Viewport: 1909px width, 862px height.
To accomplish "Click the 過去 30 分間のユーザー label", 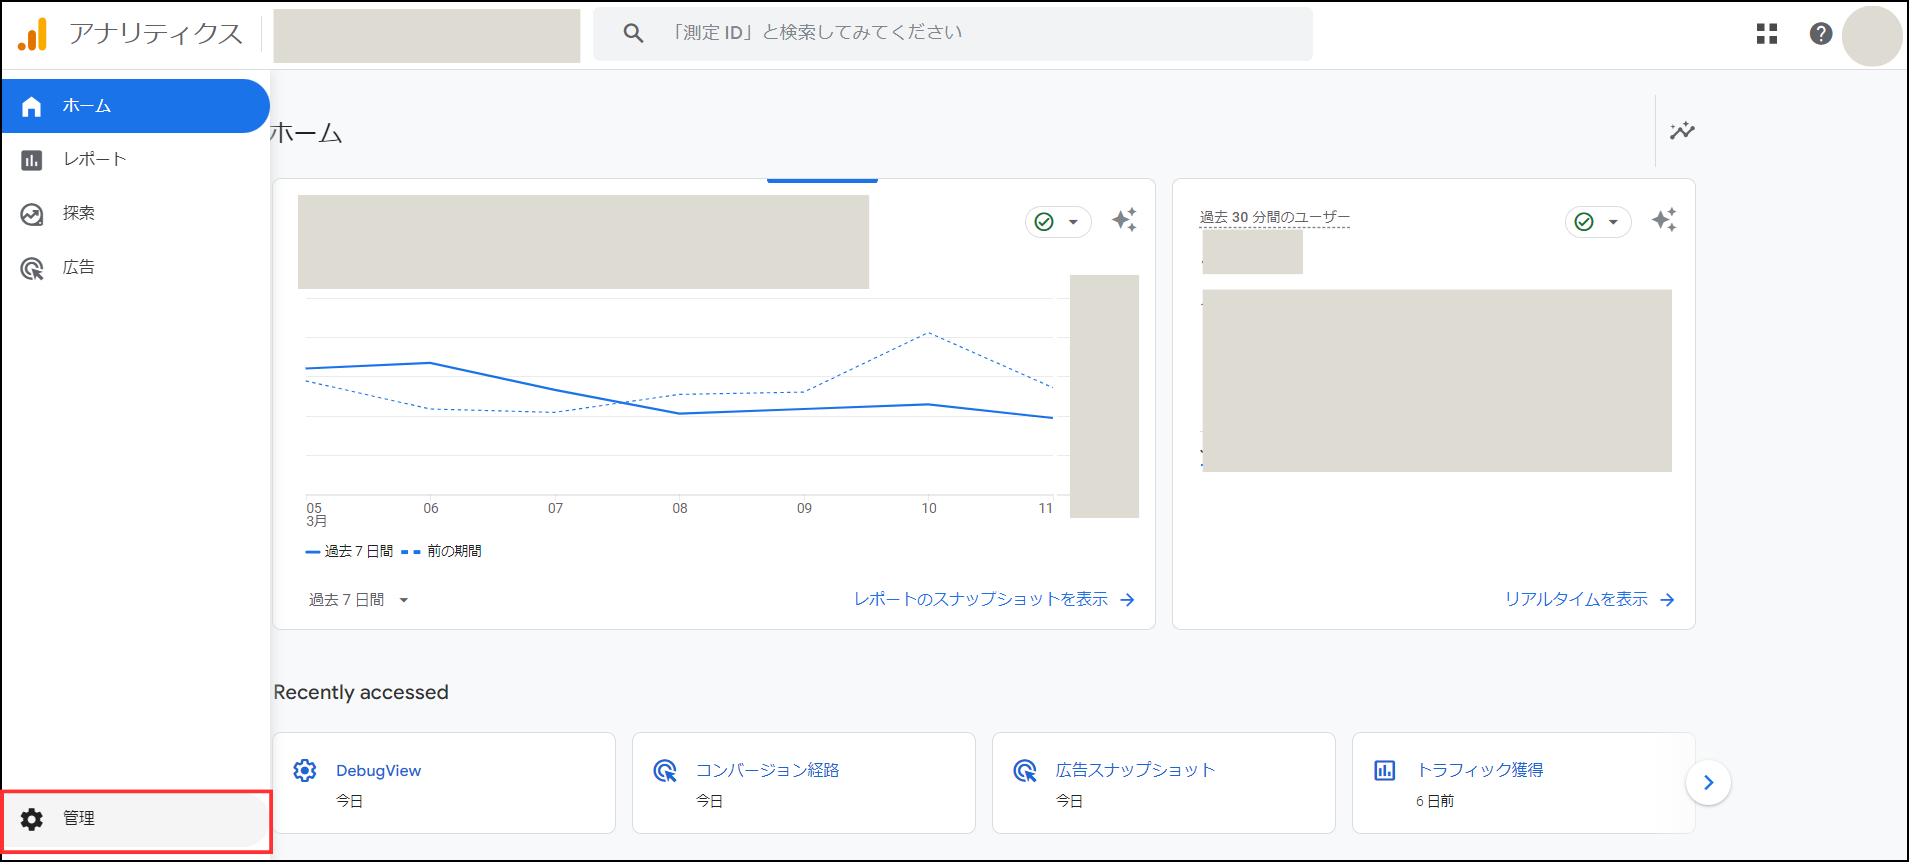I will (1275, 217).
